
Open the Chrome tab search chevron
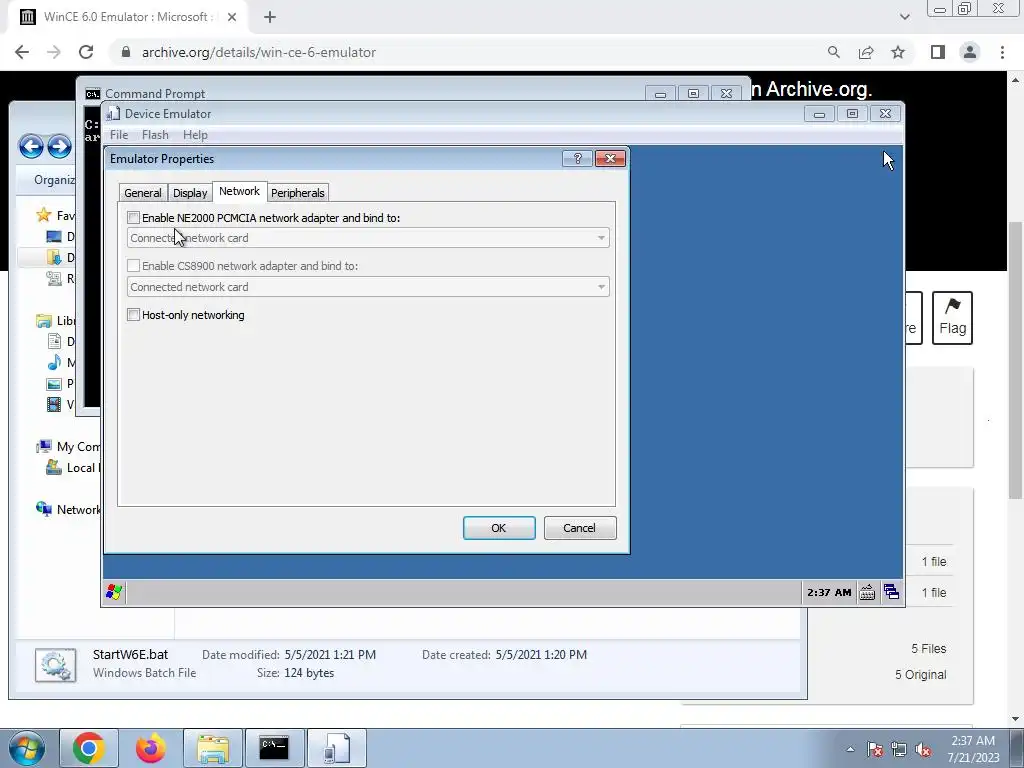[x=904, y=17]
